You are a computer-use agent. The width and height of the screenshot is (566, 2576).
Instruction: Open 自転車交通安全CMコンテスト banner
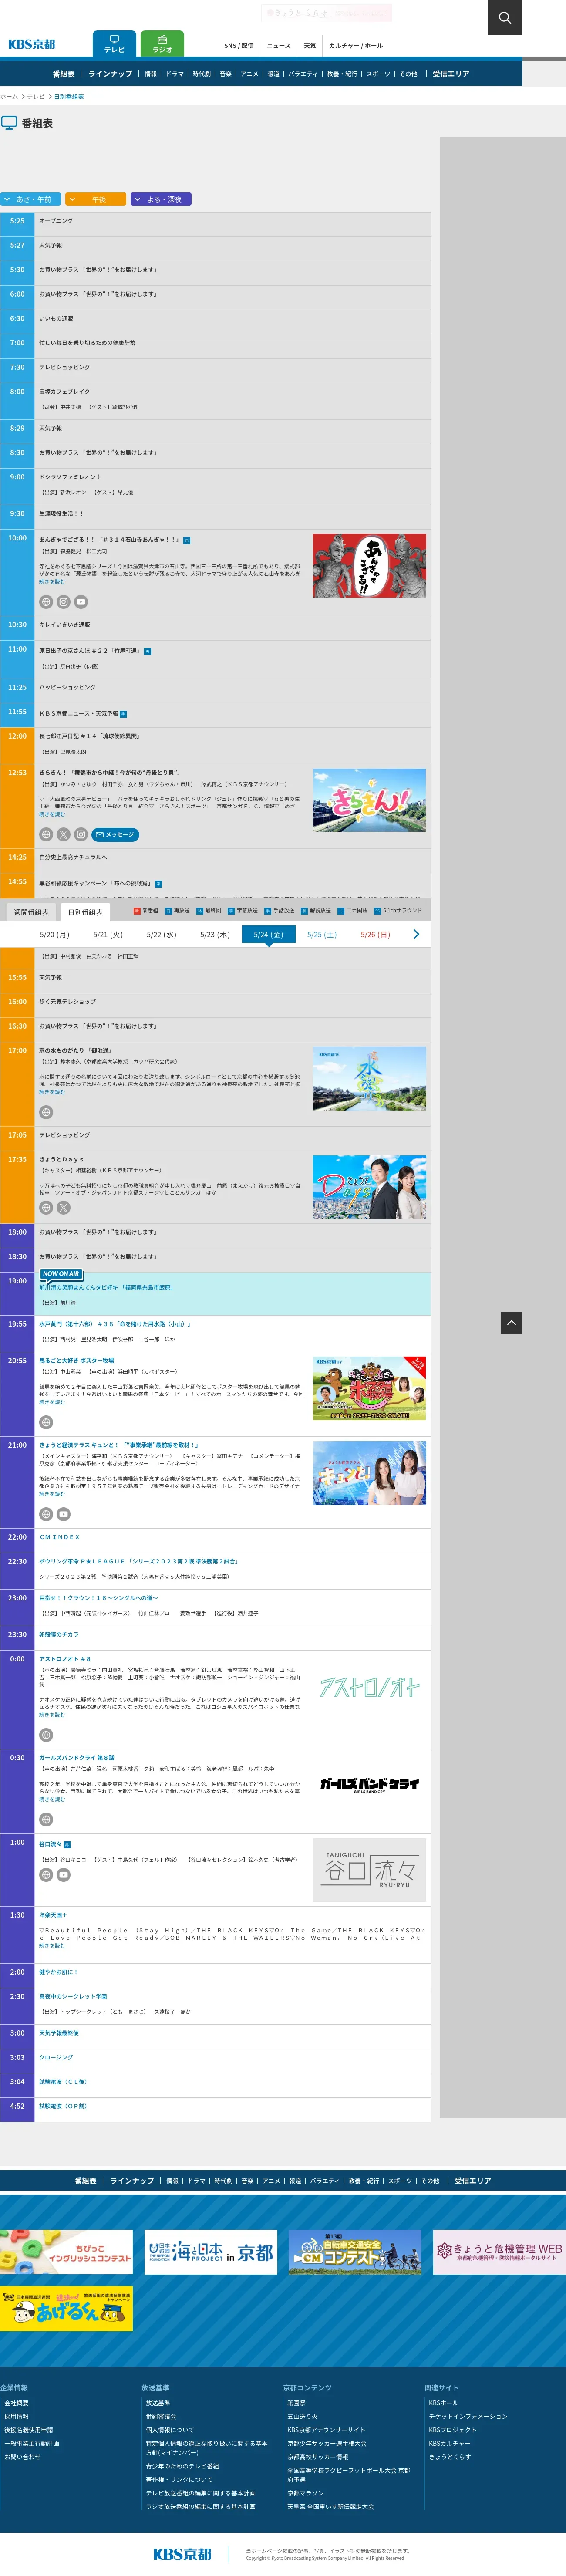[x=354, y=2252]
